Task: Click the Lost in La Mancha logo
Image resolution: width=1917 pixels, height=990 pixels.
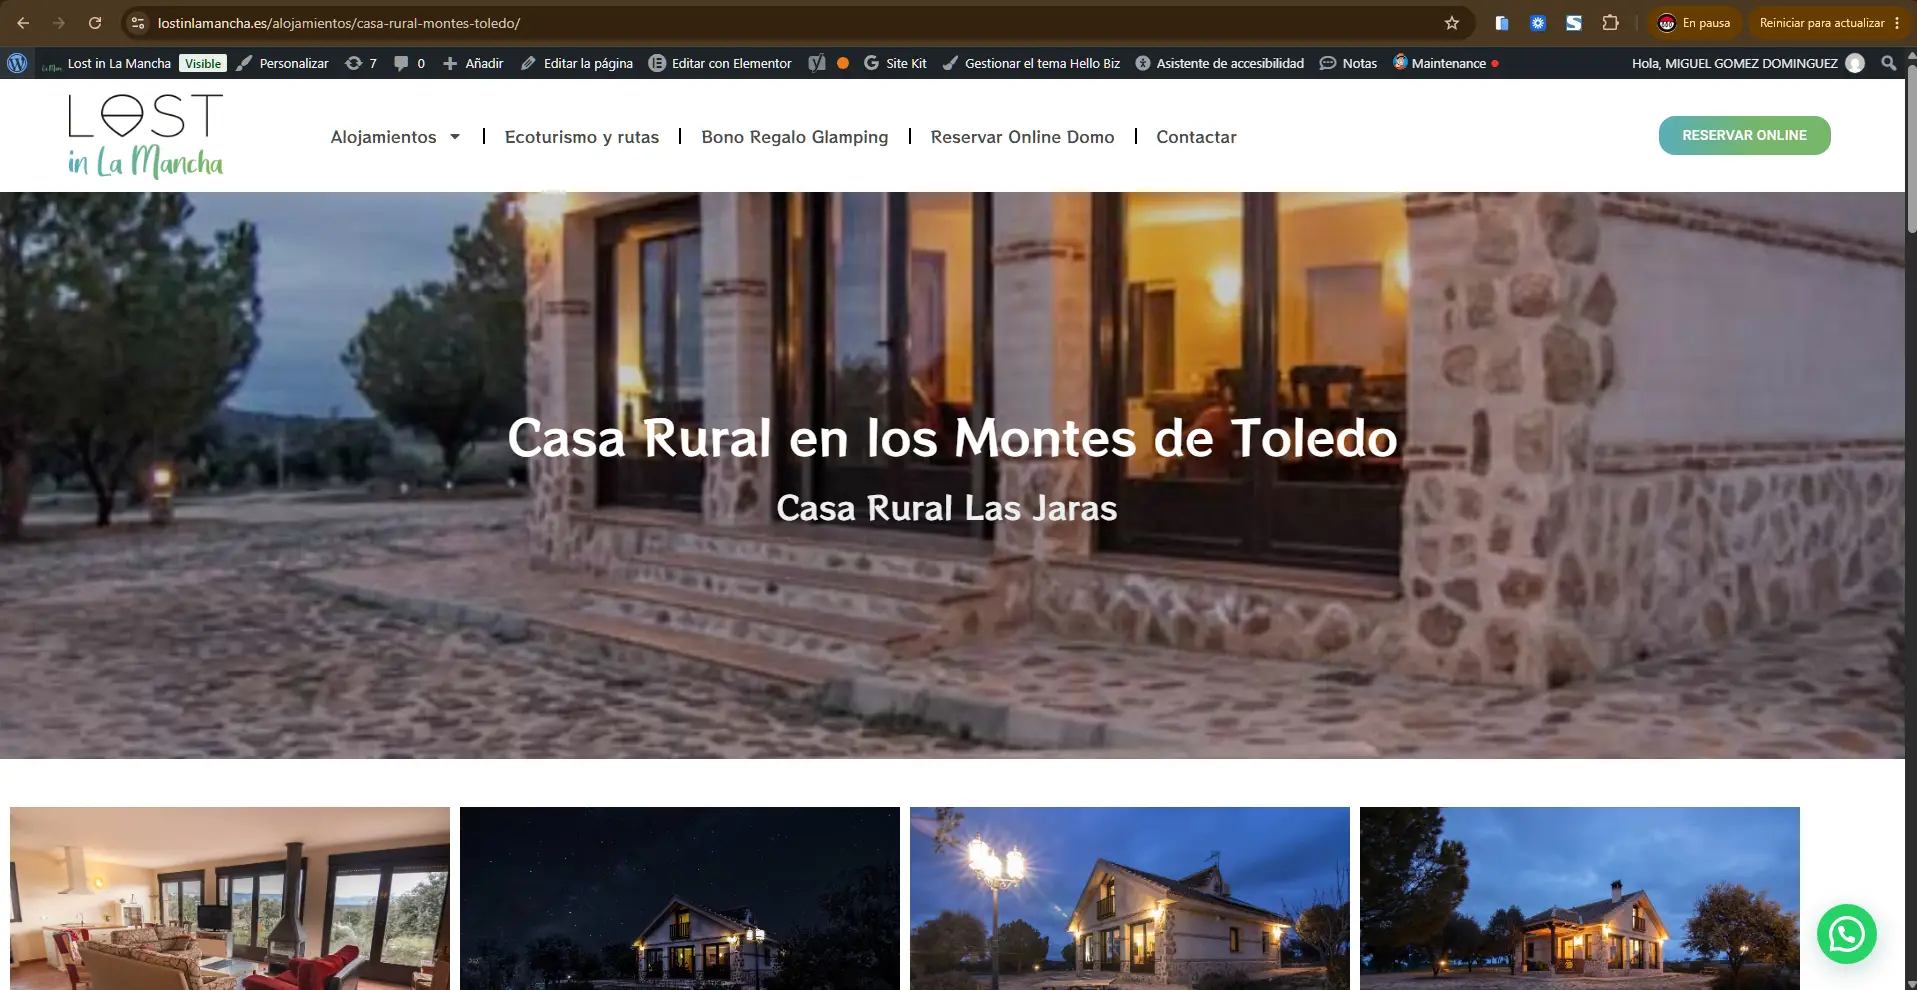Action: [146, 135]
